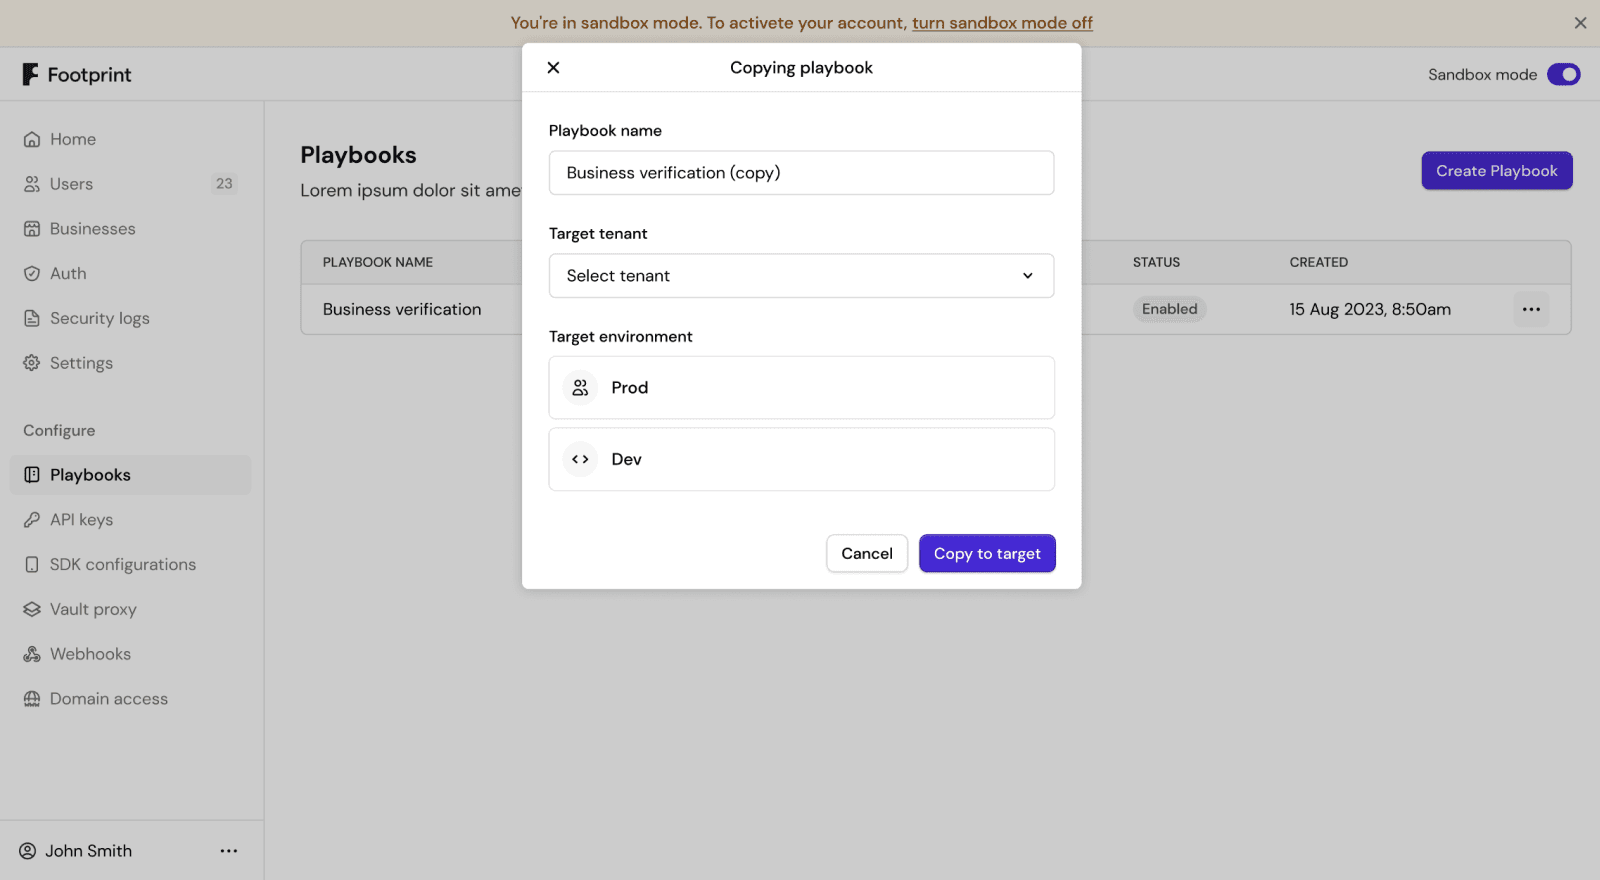Click the Footprint logo icon
Screen dimensions: 1600x880
(x=31, y=74)
